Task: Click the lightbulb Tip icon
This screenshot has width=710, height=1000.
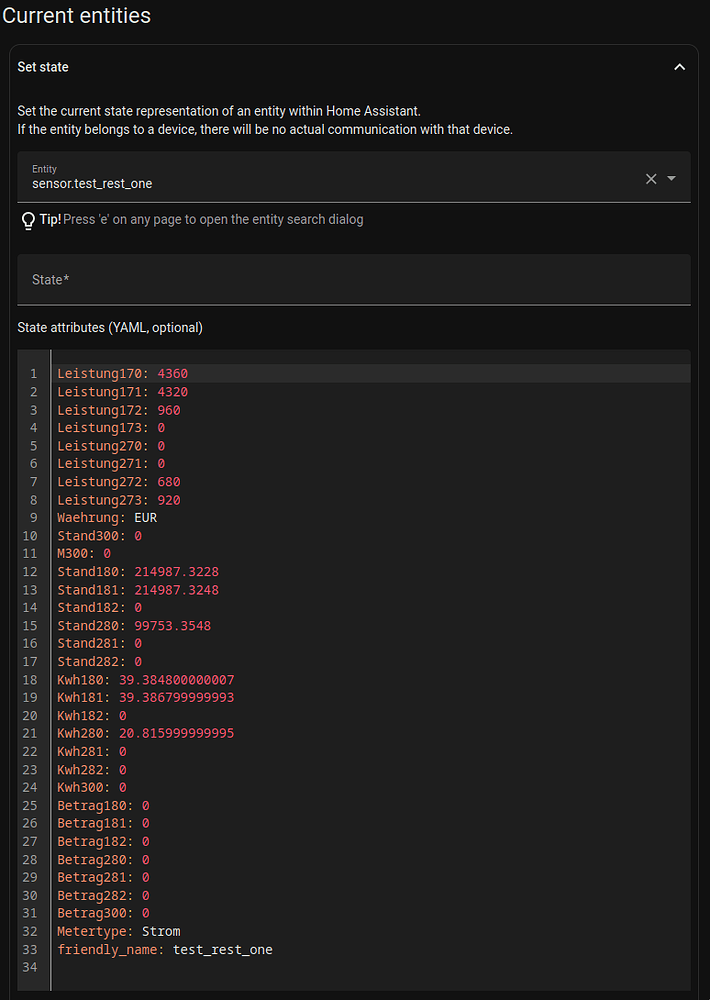Action: point(28,219)
